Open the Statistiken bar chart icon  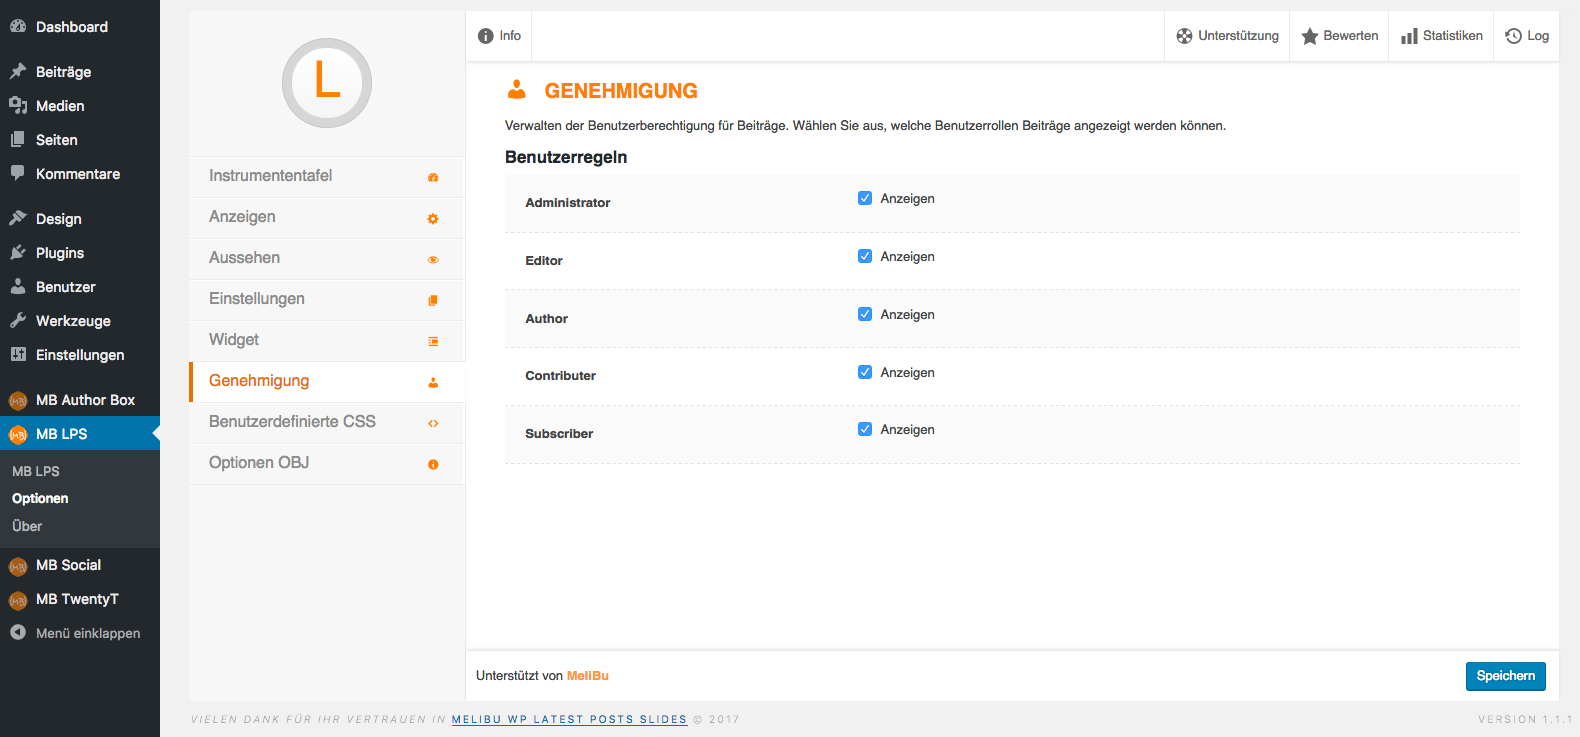pos(1409,36)
